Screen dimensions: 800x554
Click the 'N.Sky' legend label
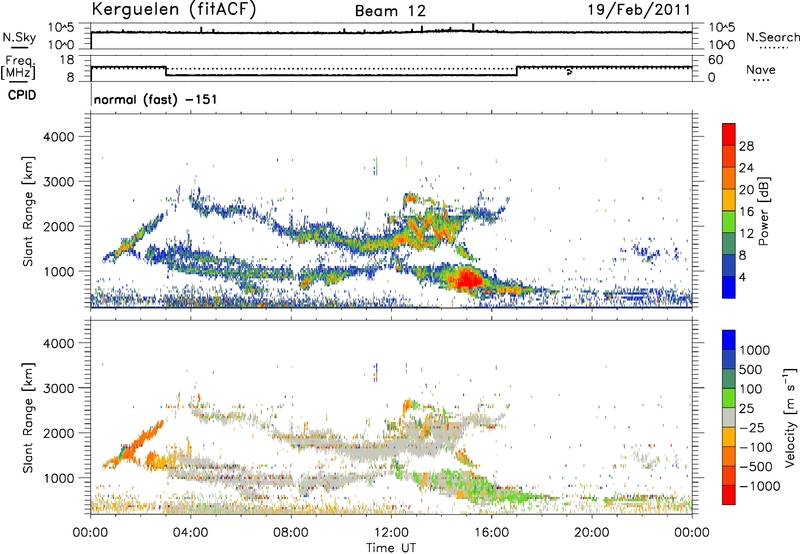click(19, 37)
